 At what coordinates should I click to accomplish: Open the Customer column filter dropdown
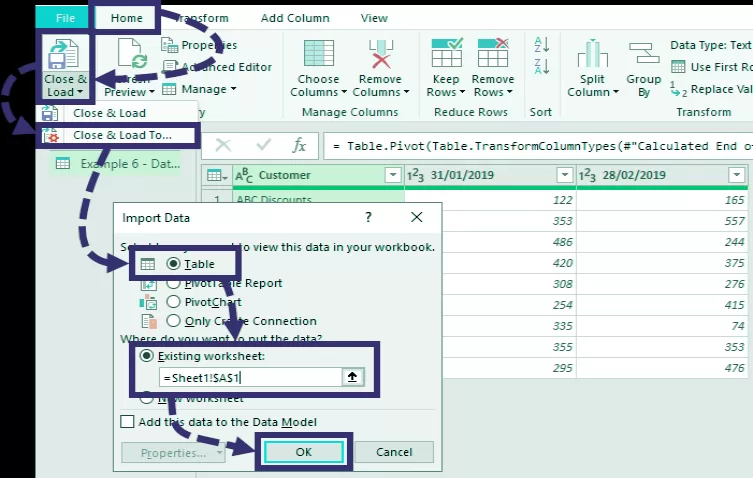(x=392, y=175)
